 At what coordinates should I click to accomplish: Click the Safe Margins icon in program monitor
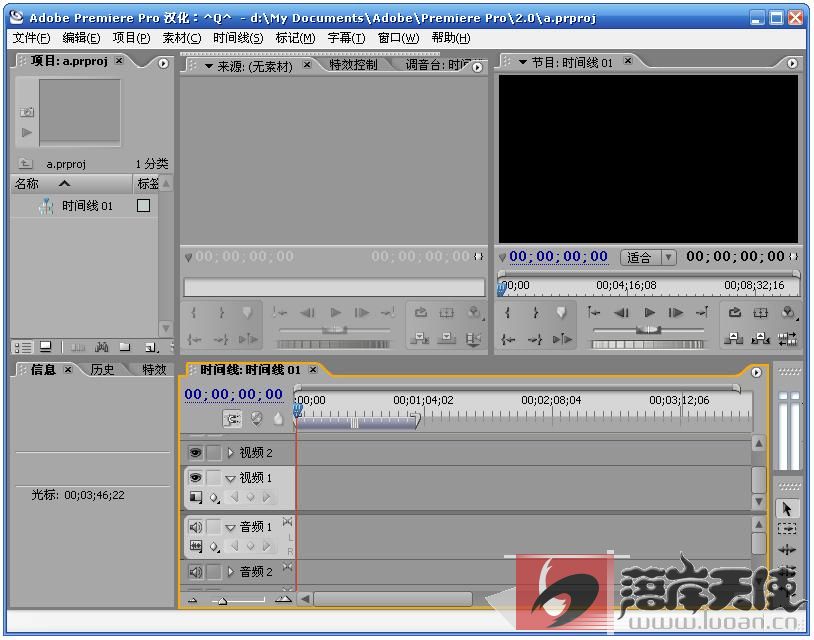click(x=761, y=312)
